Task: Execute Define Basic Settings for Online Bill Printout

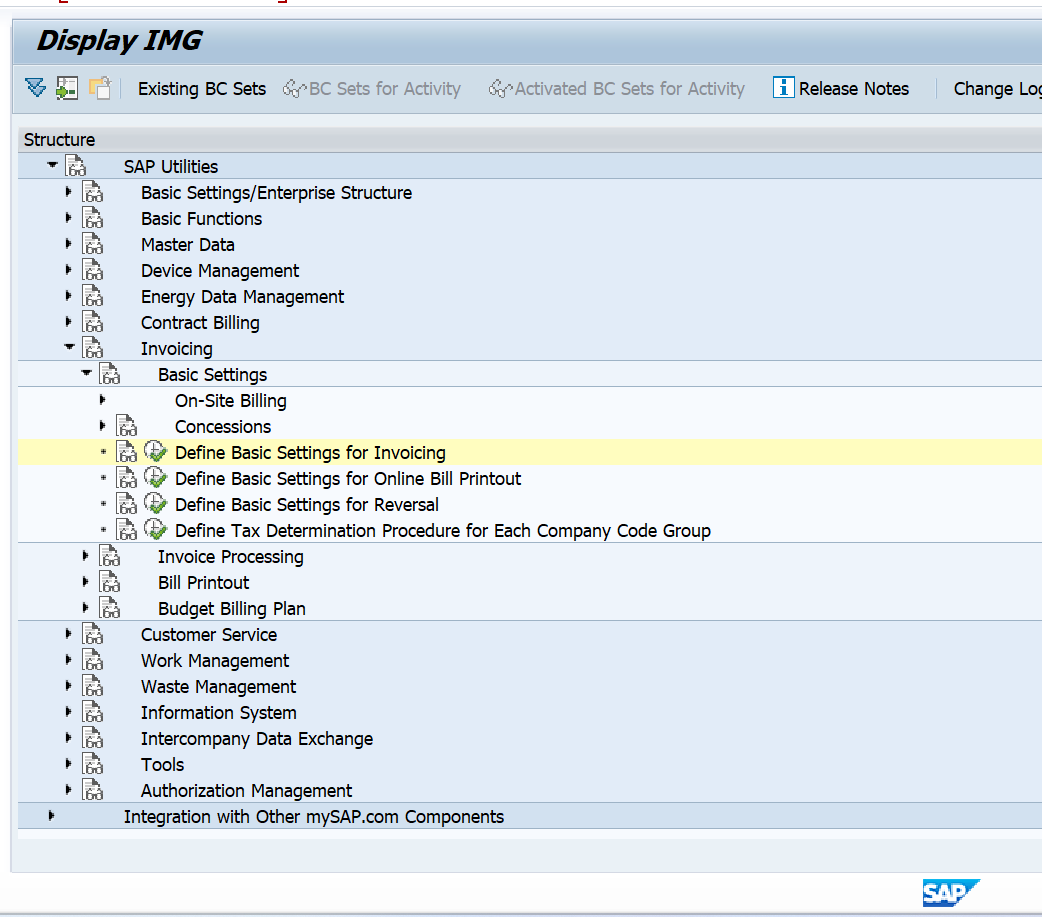Action: (x=156, y=478)
